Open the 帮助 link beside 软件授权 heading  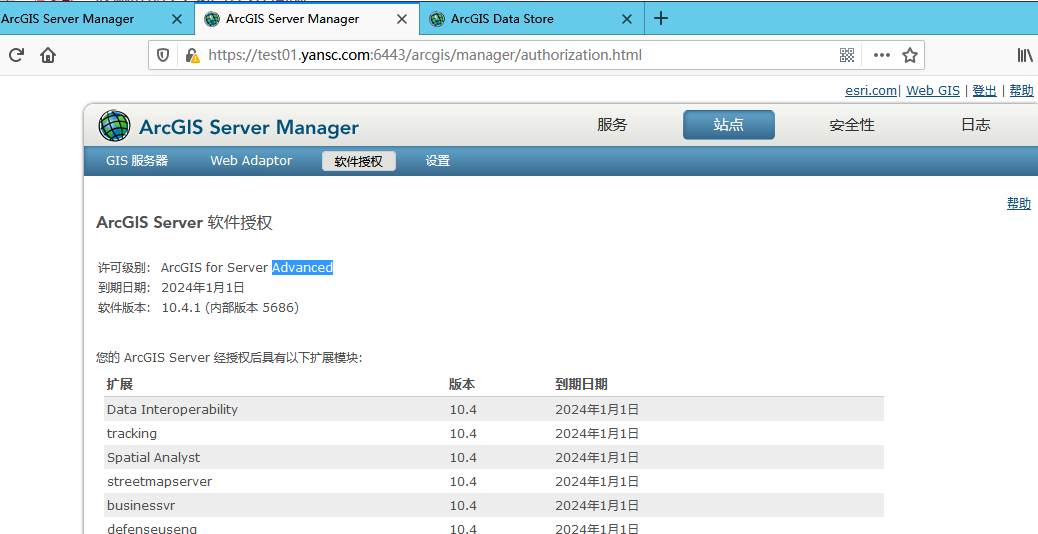[x=1019, y=203]
